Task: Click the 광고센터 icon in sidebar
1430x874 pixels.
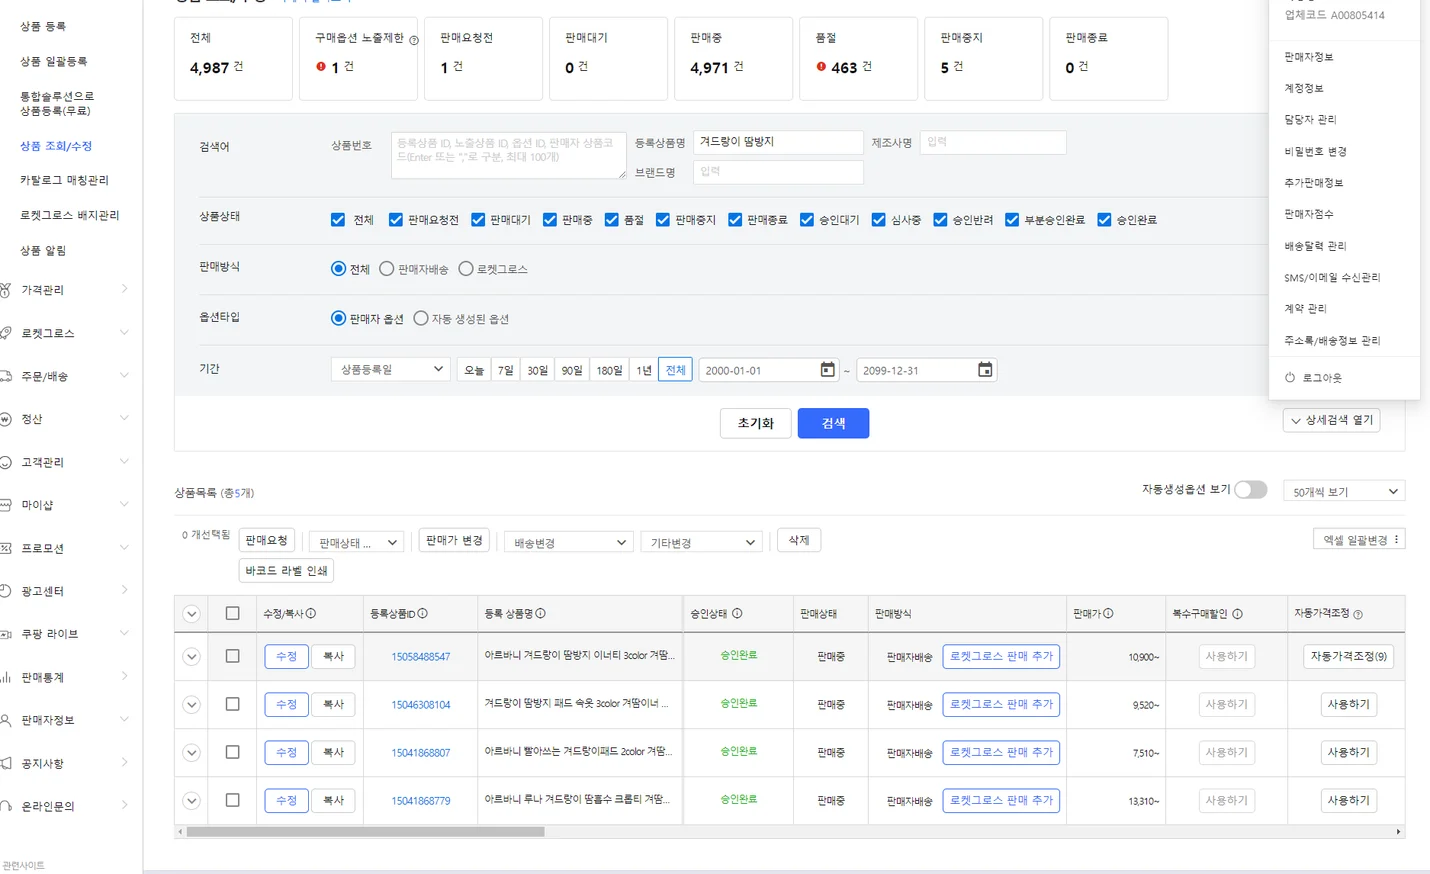Action: point(5,591)
